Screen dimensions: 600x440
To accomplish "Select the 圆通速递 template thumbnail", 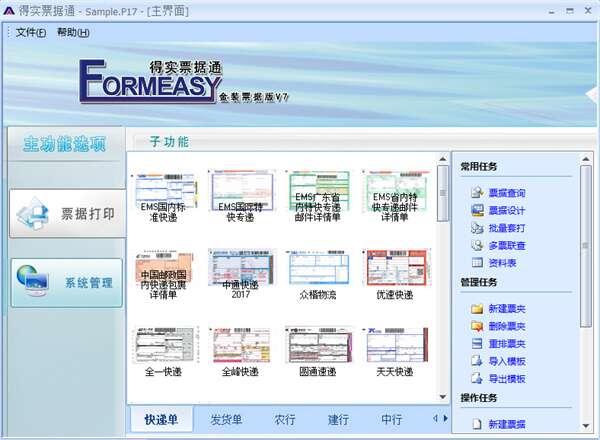I will tap(317, 349).
